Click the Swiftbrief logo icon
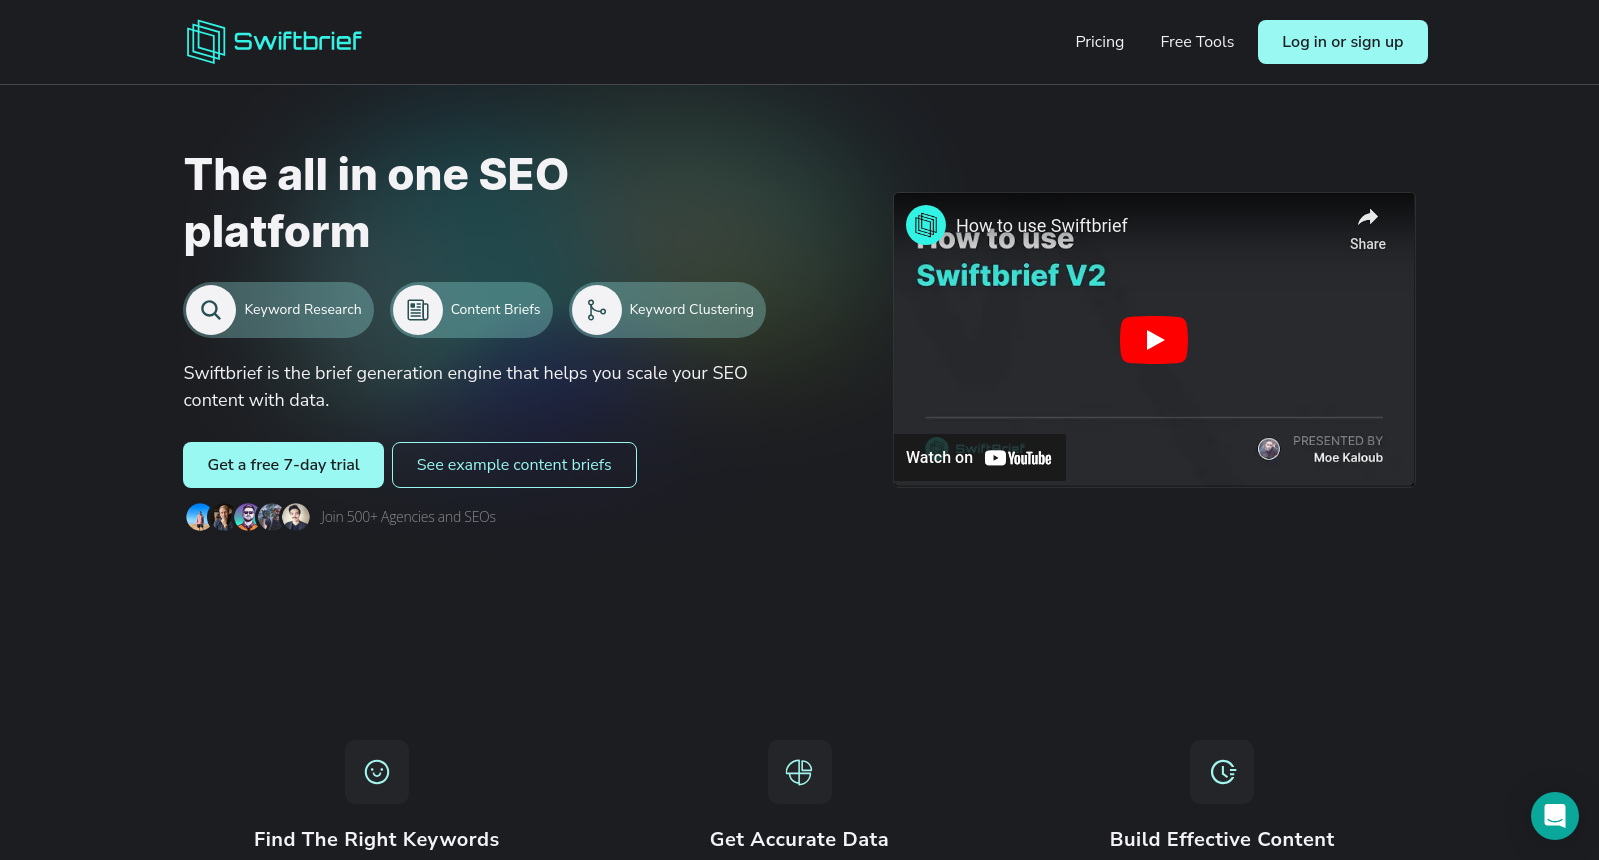This screenshot has height=860, width=1599. (x=206, y=42)
